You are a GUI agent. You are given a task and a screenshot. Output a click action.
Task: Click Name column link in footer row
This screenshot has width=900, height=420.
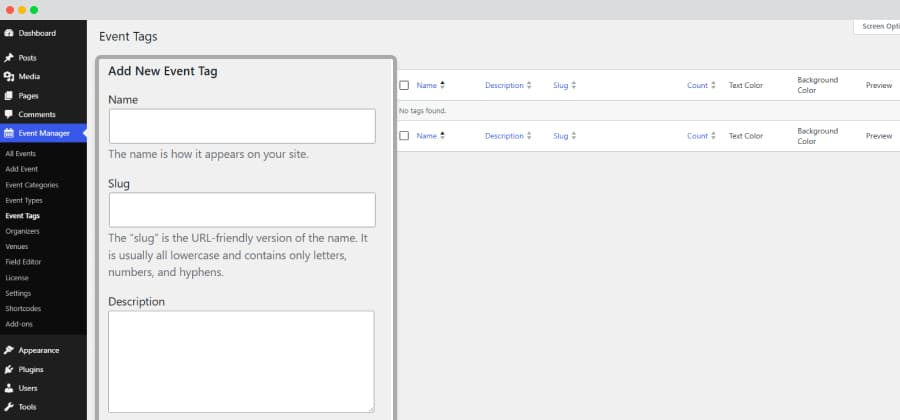[x=426, y=136]
